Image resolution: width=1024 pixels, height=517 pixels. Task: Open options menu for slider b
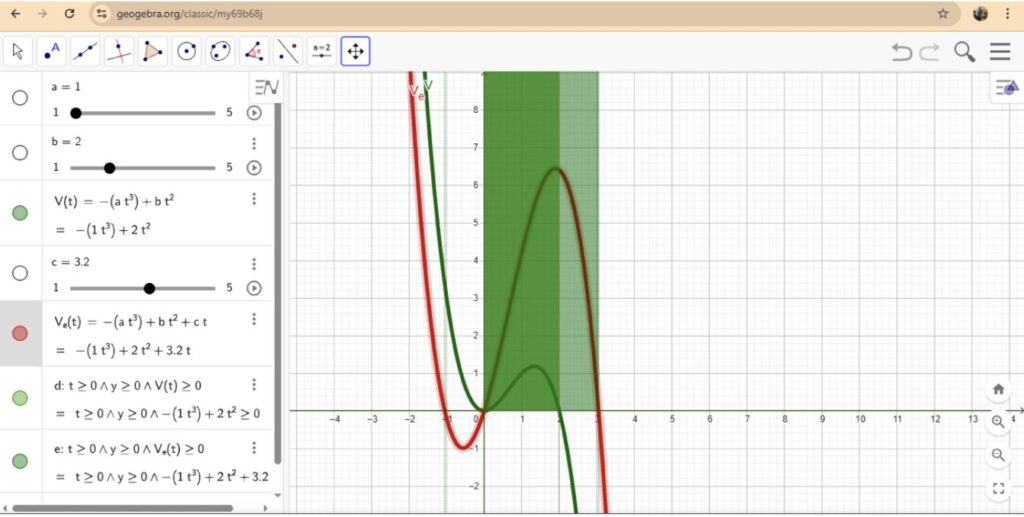pyautogui.click(x=254, y=143)
